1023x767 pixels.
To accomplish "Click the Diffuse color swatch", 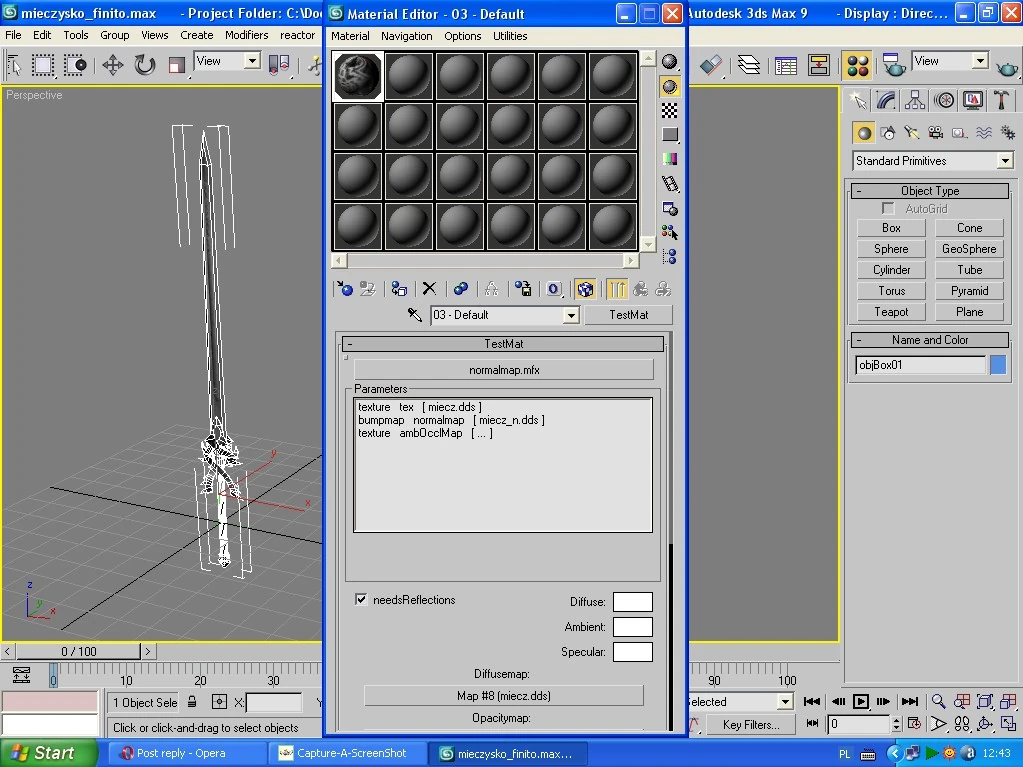I will pyautogui.click(x=632, y=602).
